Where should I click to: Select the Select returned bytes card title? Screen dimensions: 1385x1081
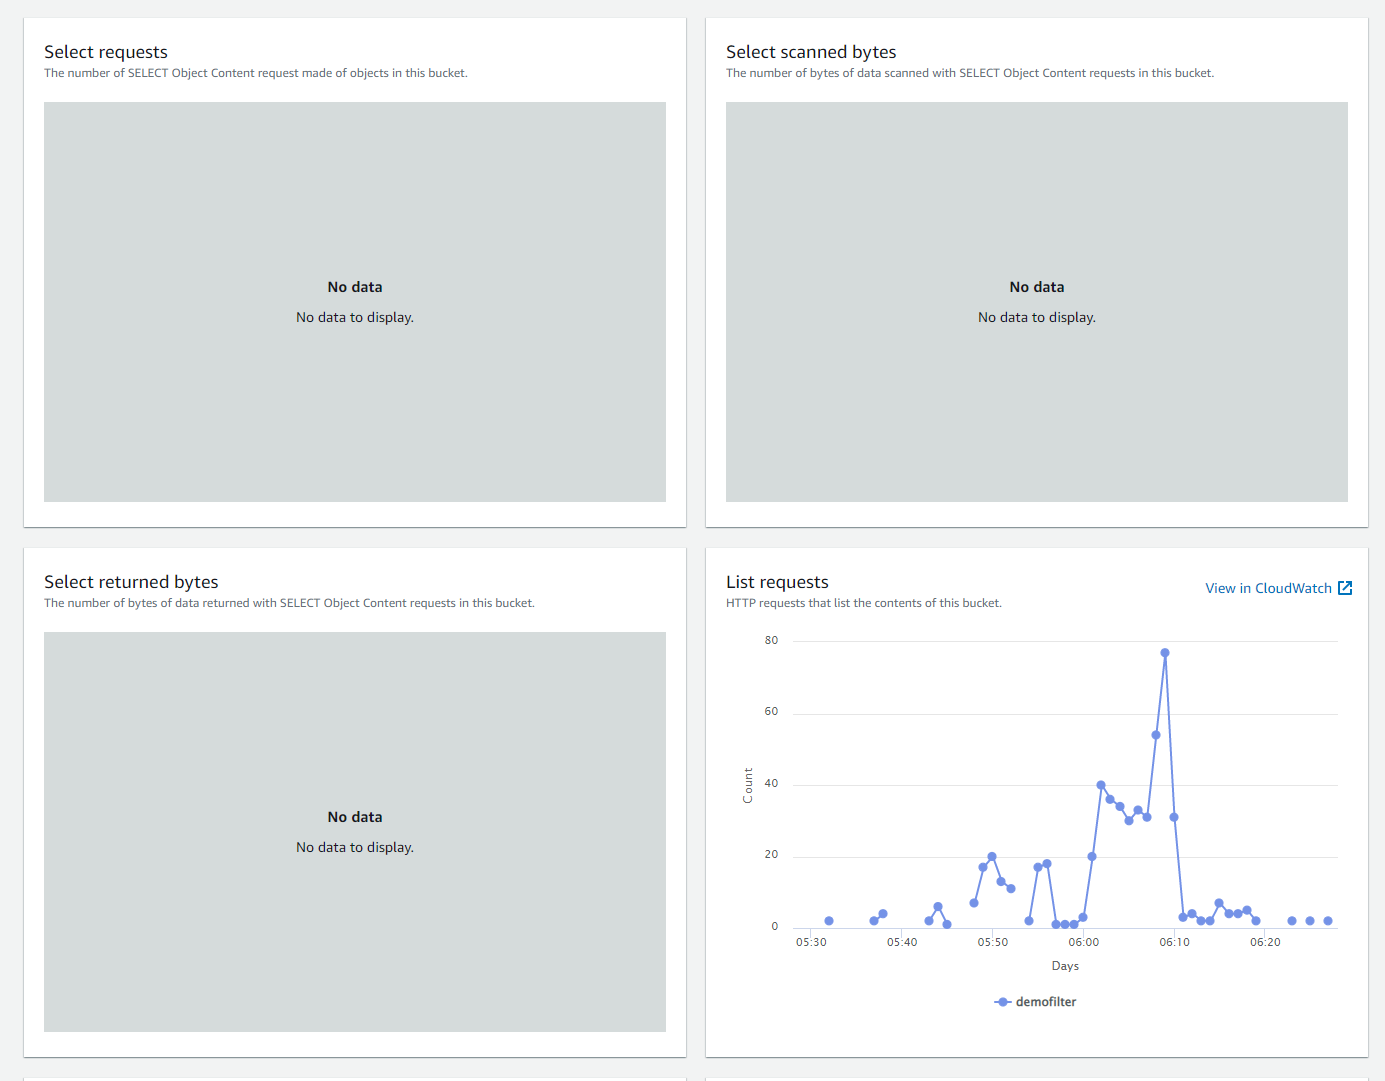[131, 582]
